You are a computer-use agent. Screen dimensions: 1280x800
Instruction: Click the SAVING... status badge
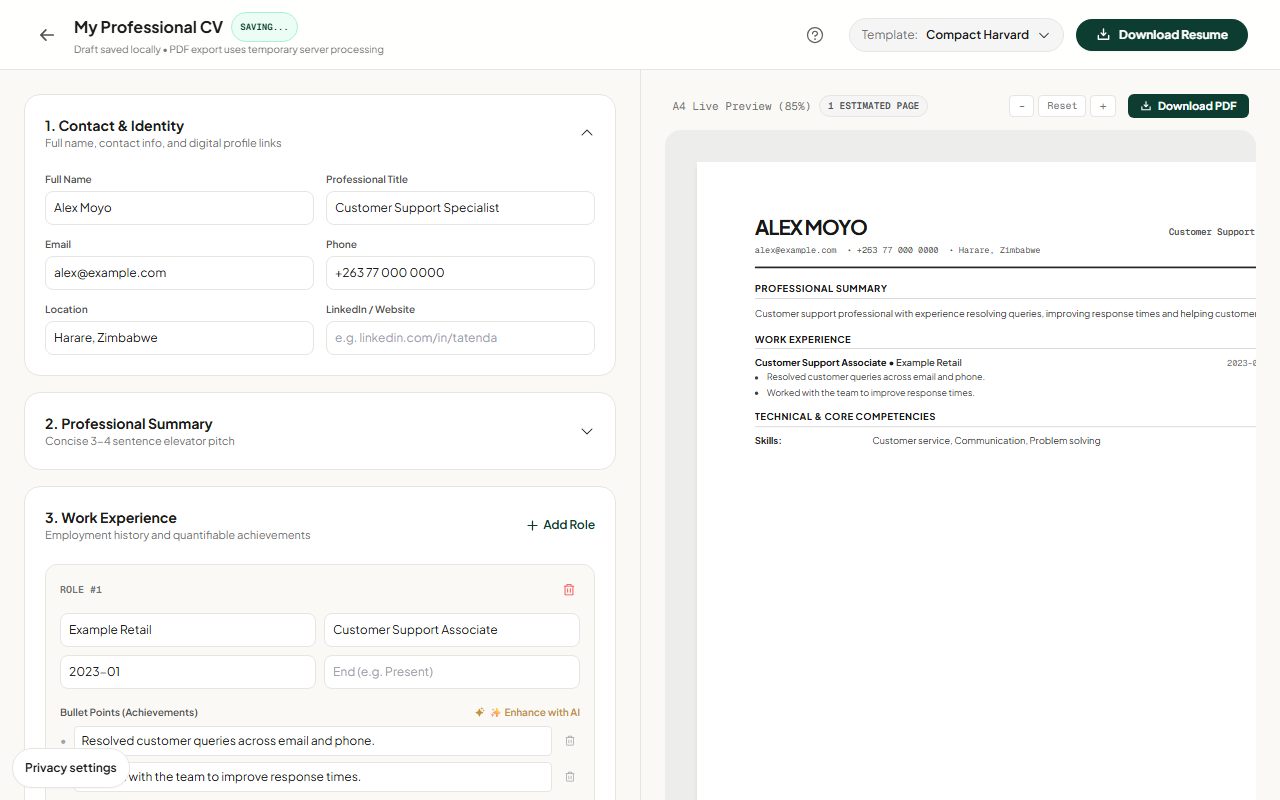point(264,27)
